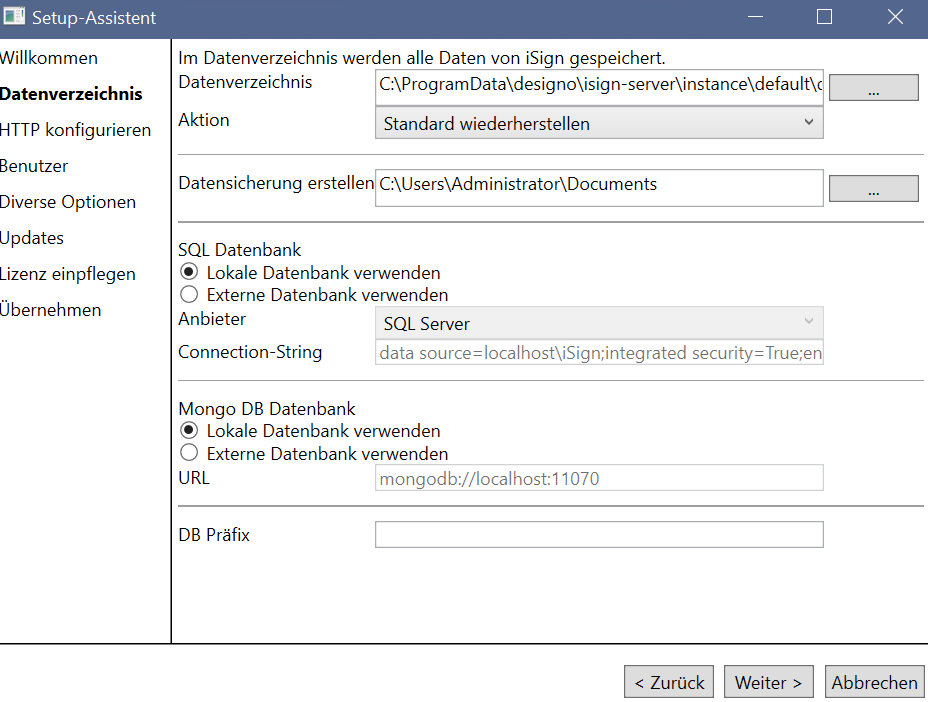Open the HTTP konfigurieren step
928x702 pixels.
75,130
